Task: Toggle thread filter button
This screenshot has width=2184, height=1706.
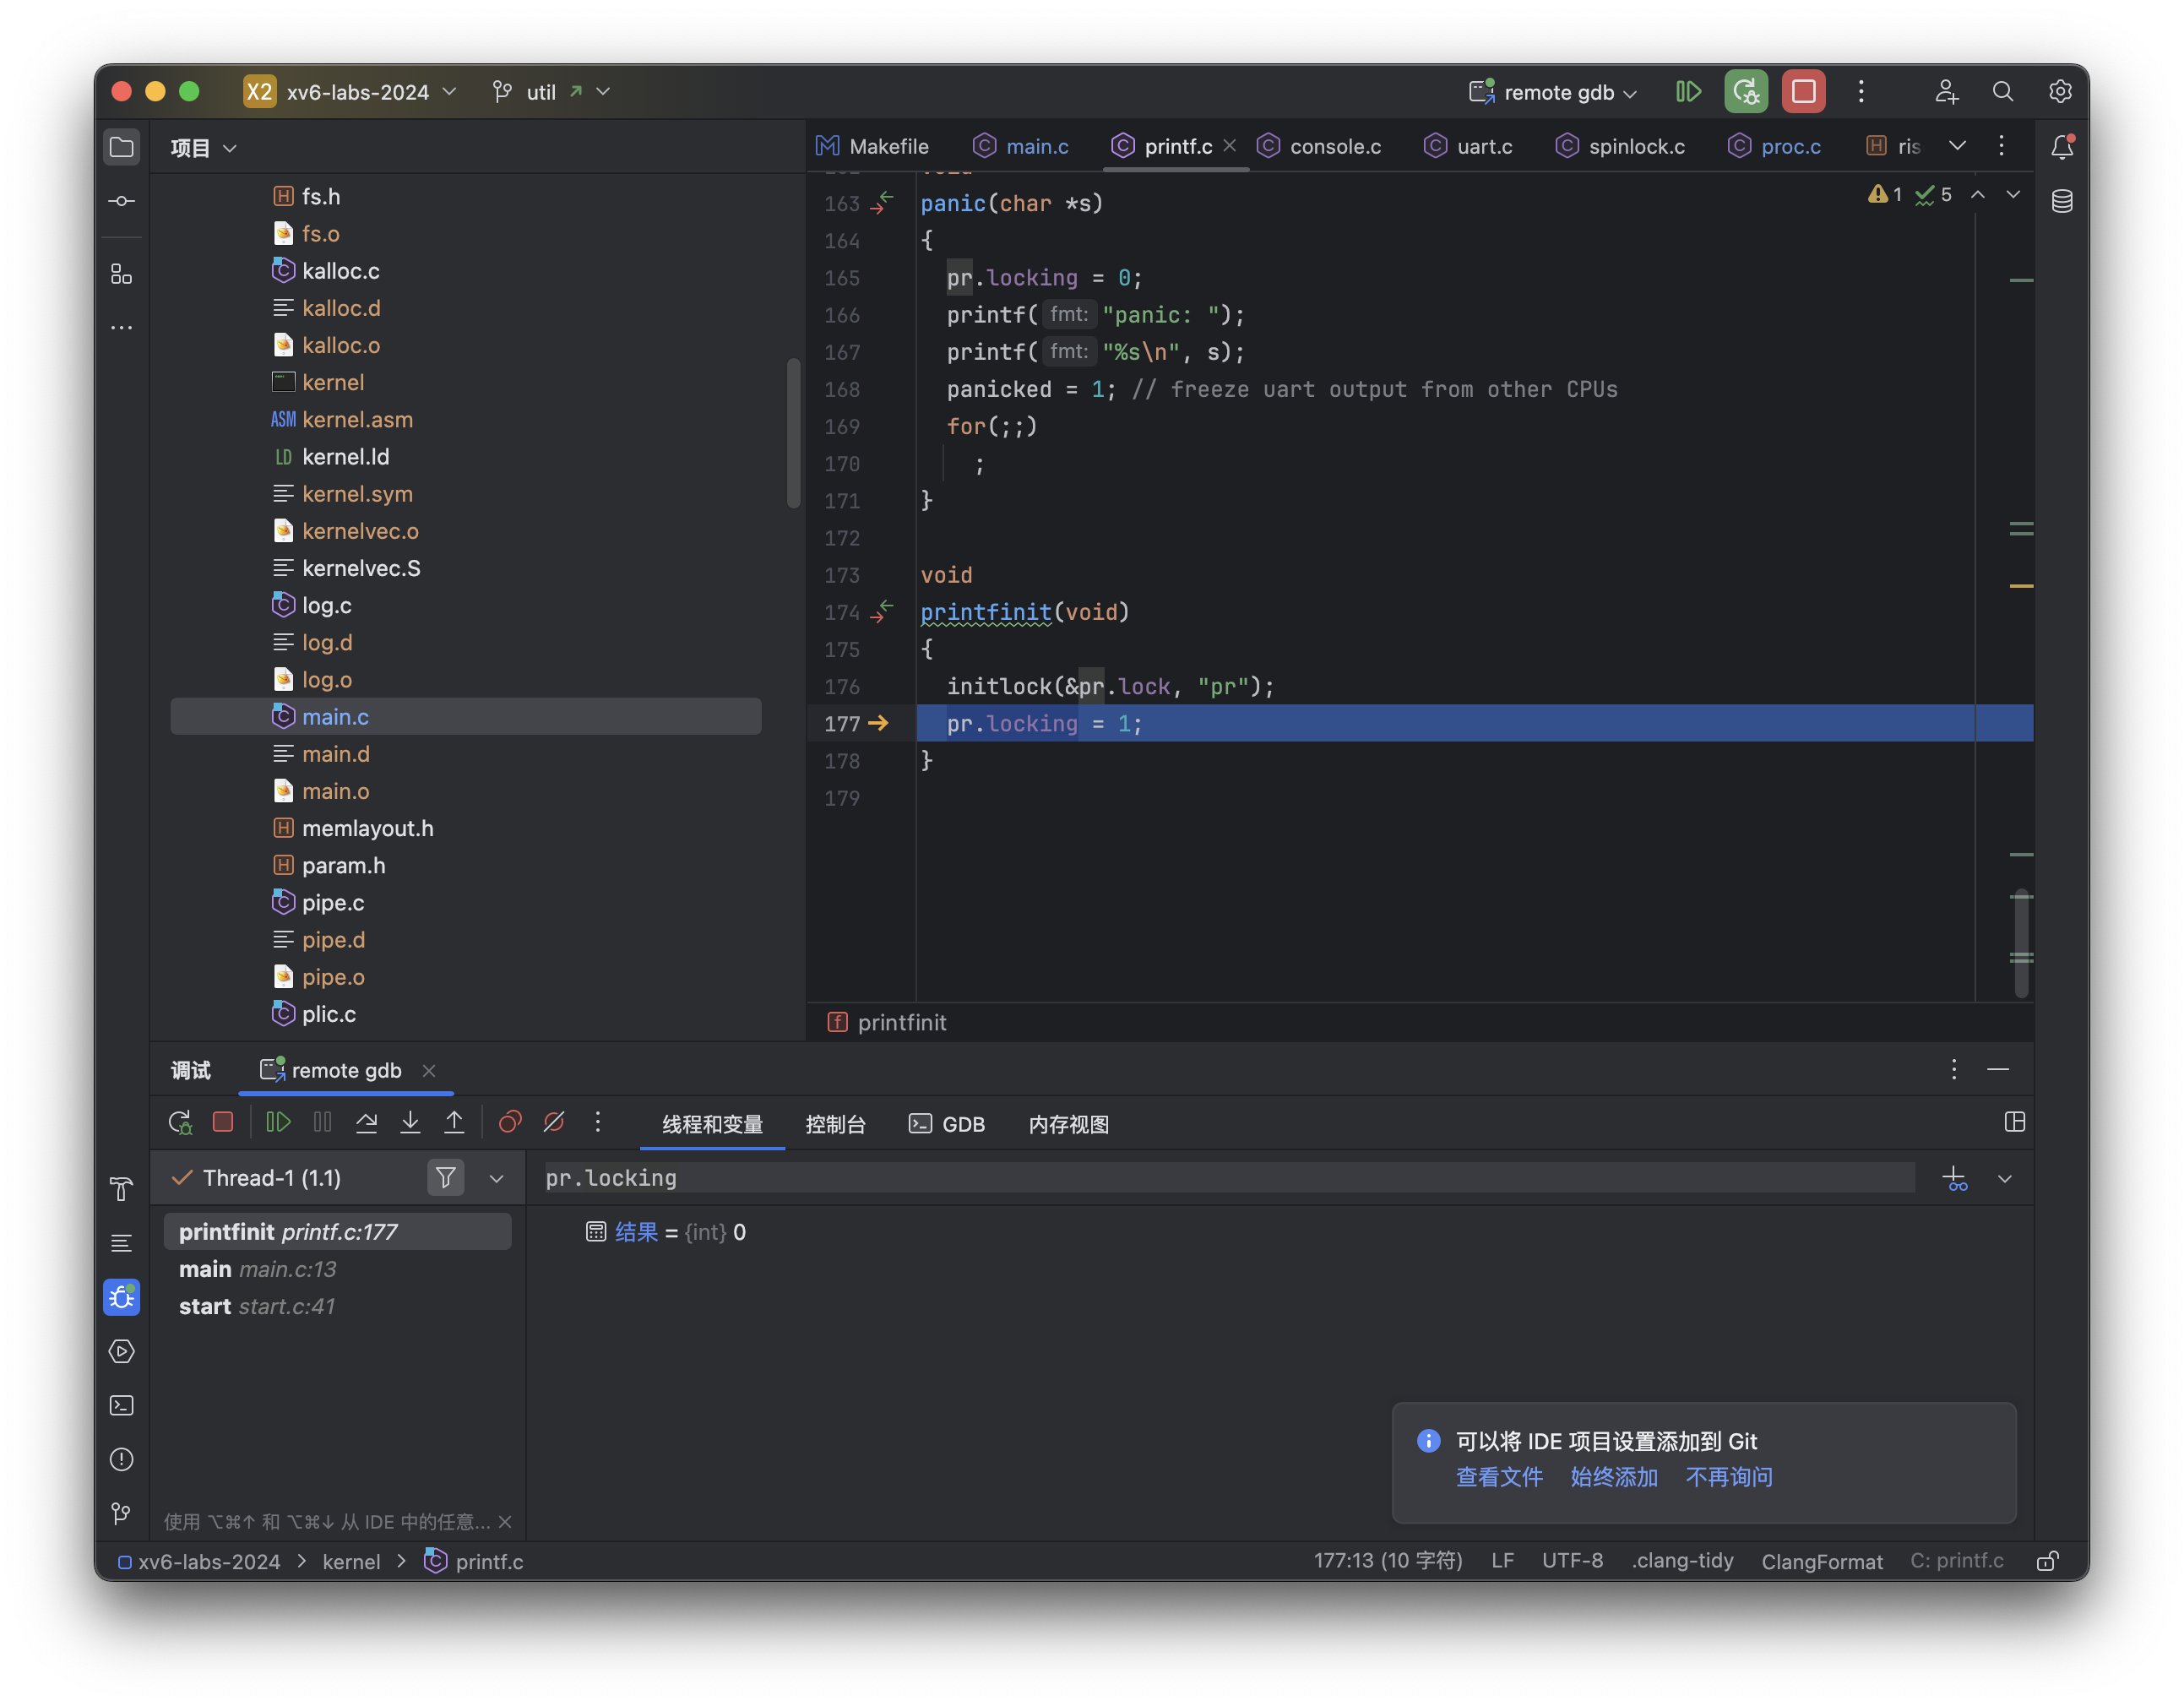Action: [446, 1178]
